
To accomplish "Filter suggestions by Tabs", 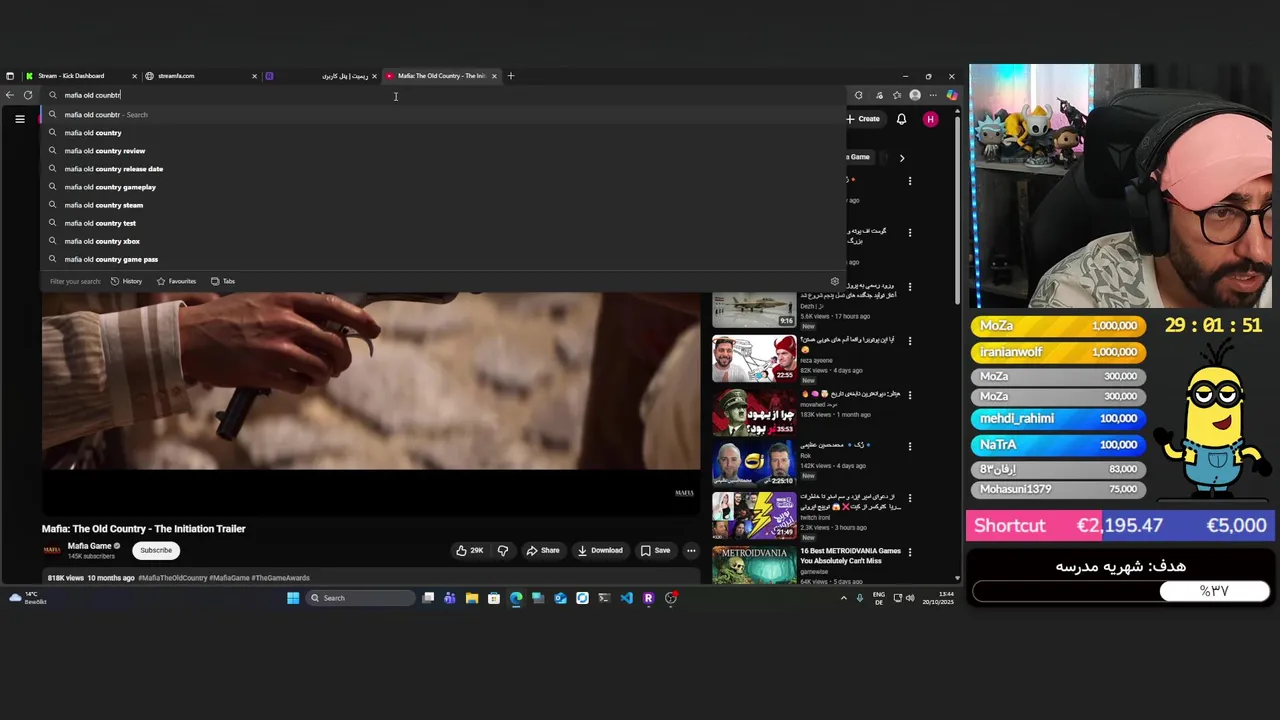I will (x=223, y=281).
